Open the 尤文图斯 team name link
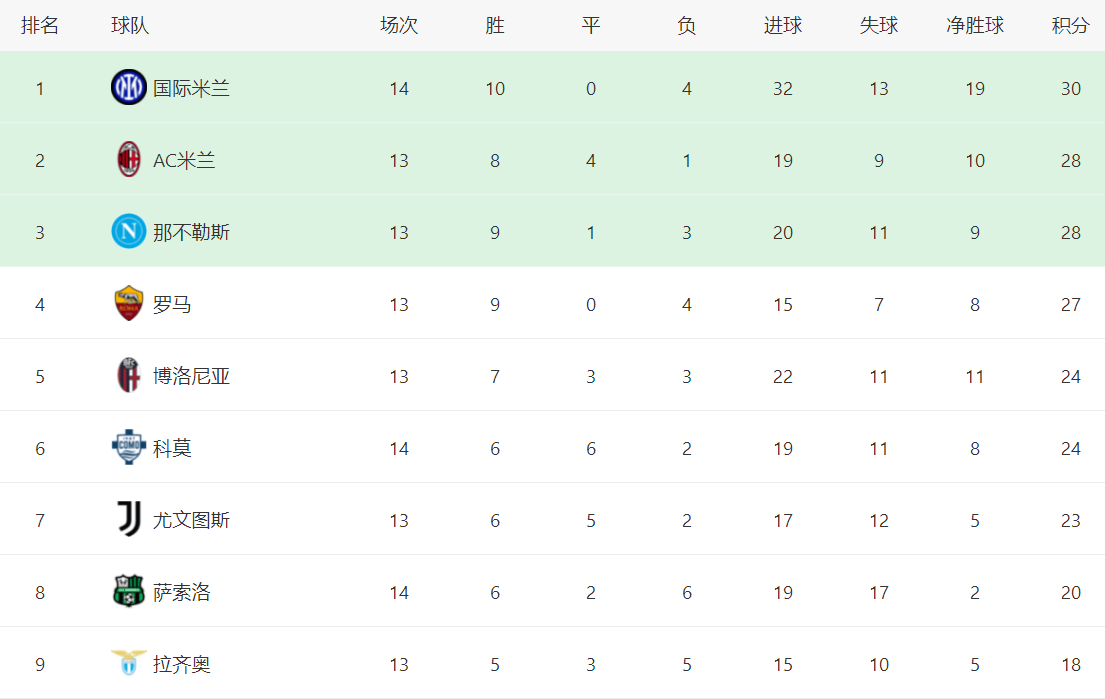 [191, 520]
